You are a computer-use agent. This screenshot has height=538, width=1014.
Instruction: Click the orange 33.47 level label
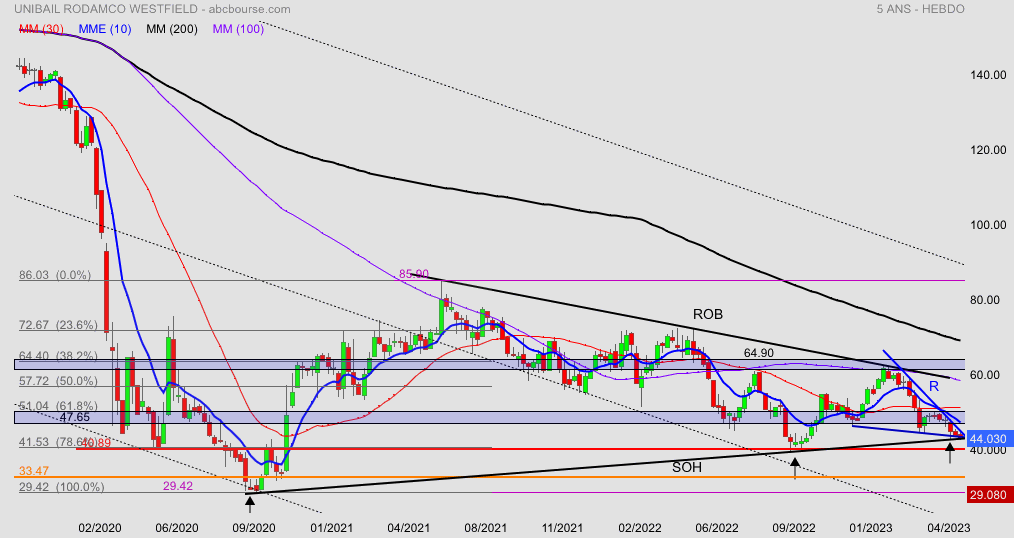coord(34,471)
